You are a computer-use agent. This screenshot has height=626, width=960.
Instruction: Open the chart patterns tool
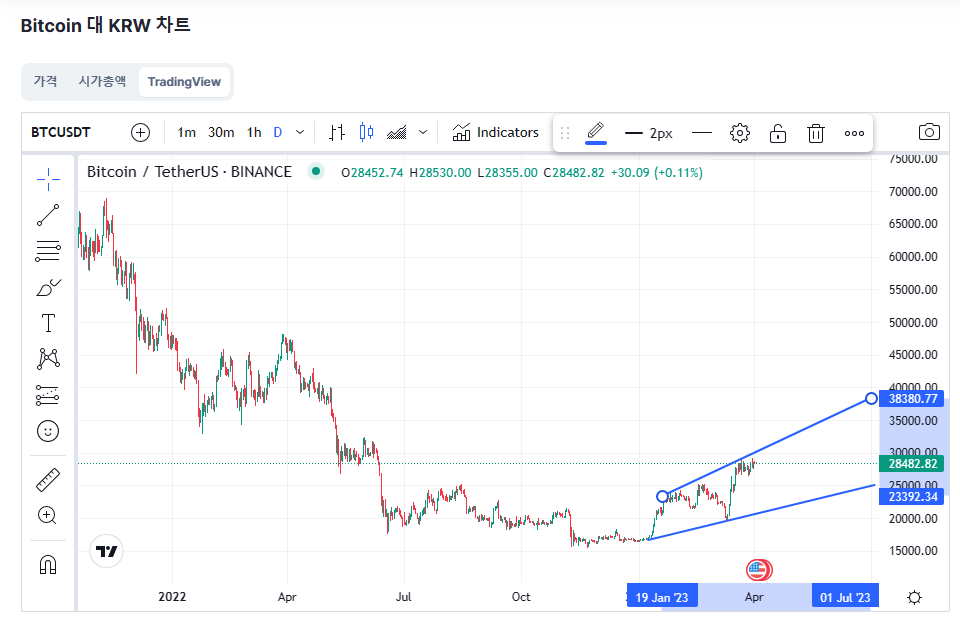click(x=48, y=358)
